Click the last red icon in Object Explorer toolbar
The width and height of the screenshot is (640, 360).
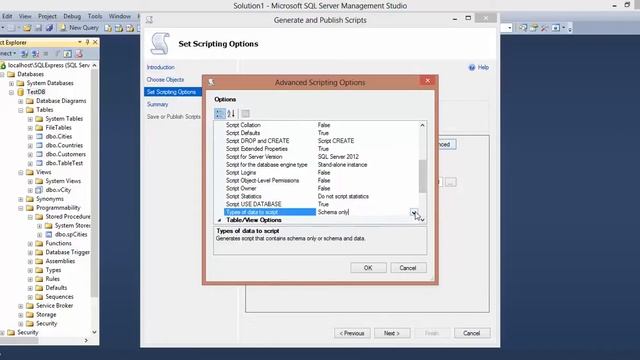(79, 54)
